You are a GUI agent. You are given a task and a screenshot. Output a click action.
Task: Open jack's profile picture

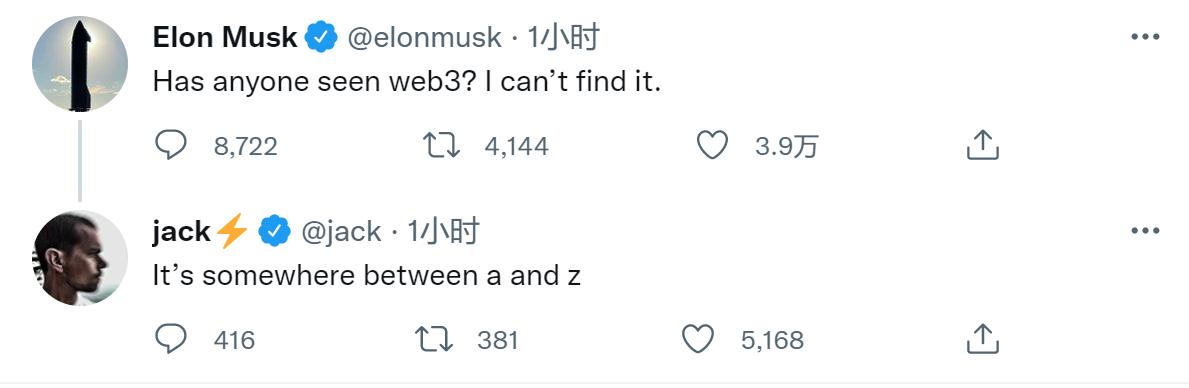click(x=80, y=258)
